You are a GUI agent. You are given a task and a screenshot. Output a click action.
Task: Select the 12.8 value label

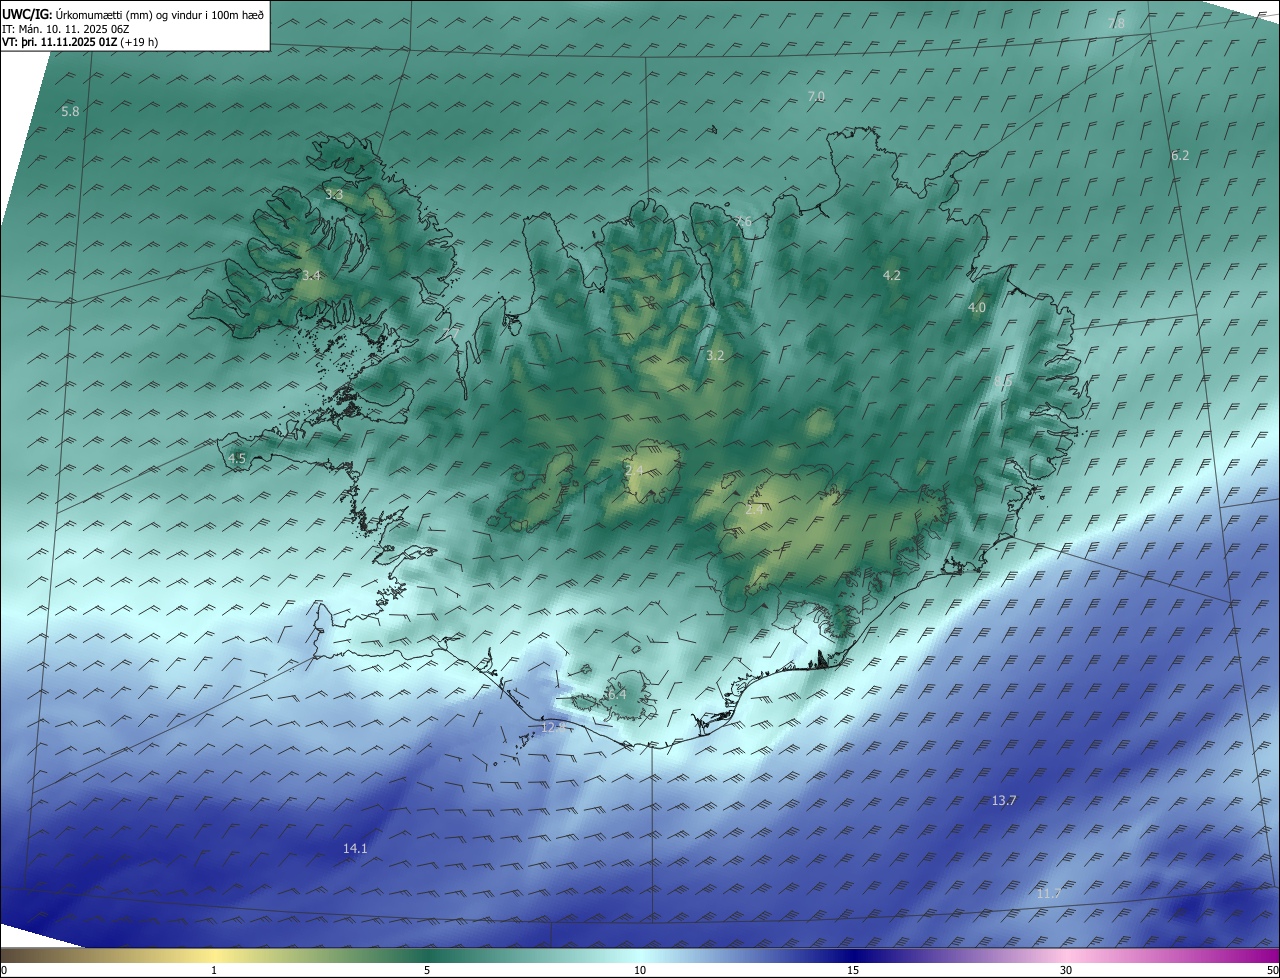point(553,728)
